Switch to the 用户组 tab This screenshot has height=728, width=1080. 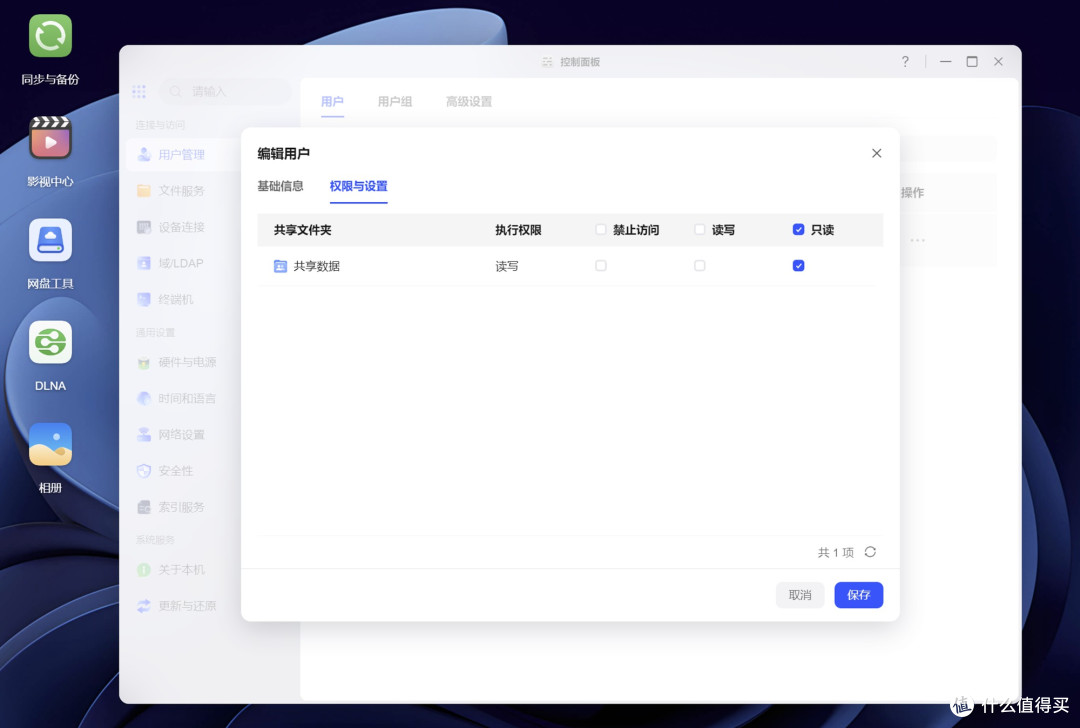tap(395, 102)
